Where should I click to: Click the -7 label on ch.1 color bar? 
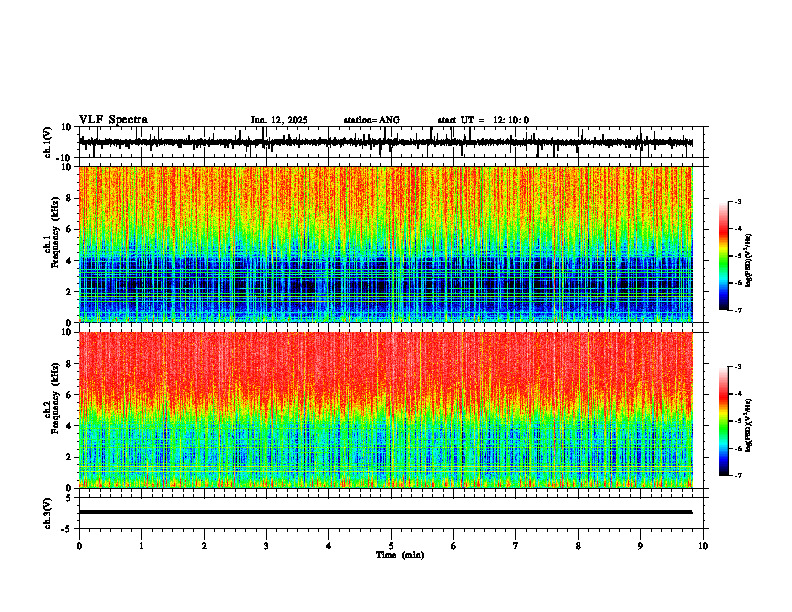point(738,310)
